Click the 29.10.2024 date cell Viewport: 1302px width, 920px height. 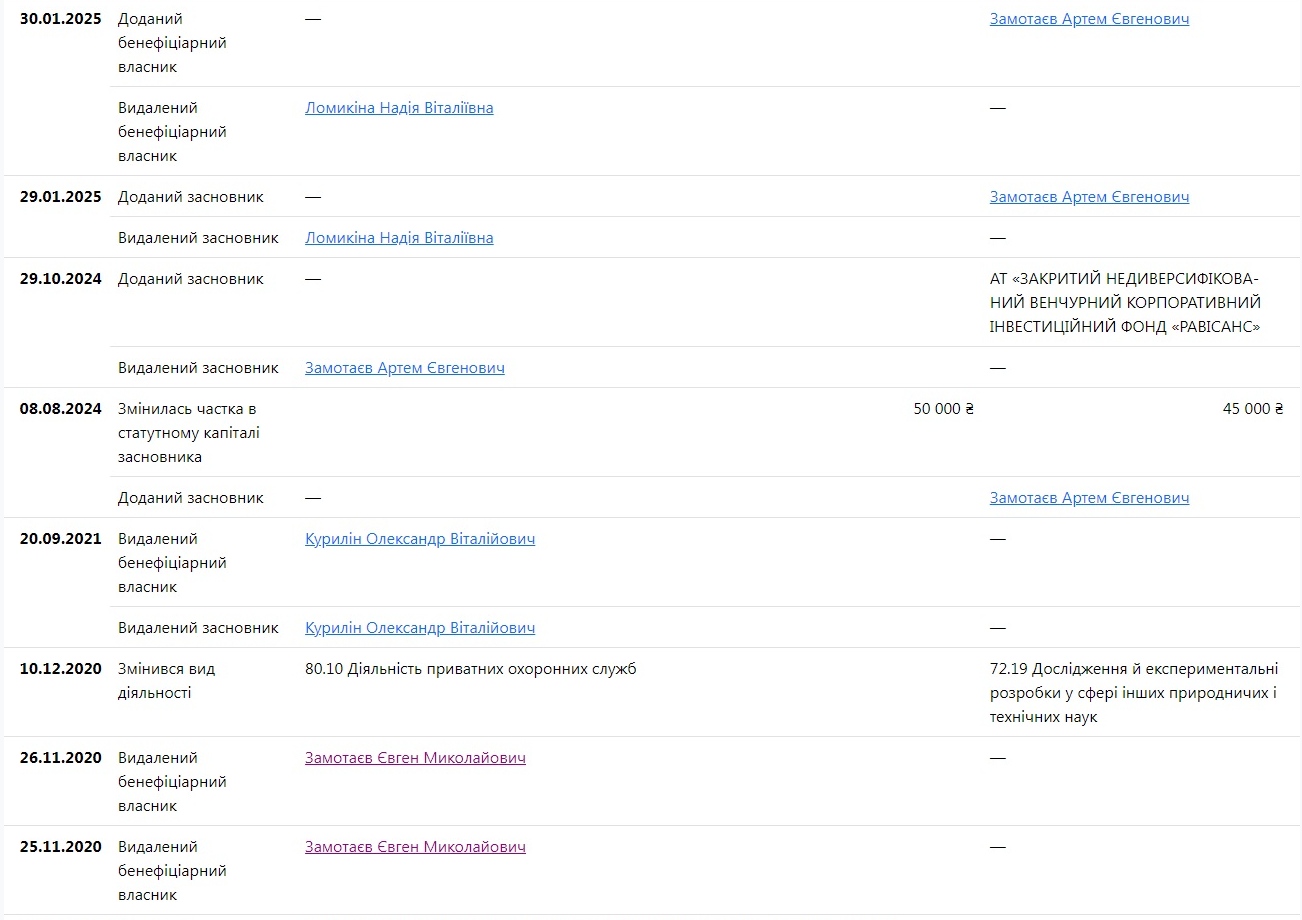click(60, 279)
